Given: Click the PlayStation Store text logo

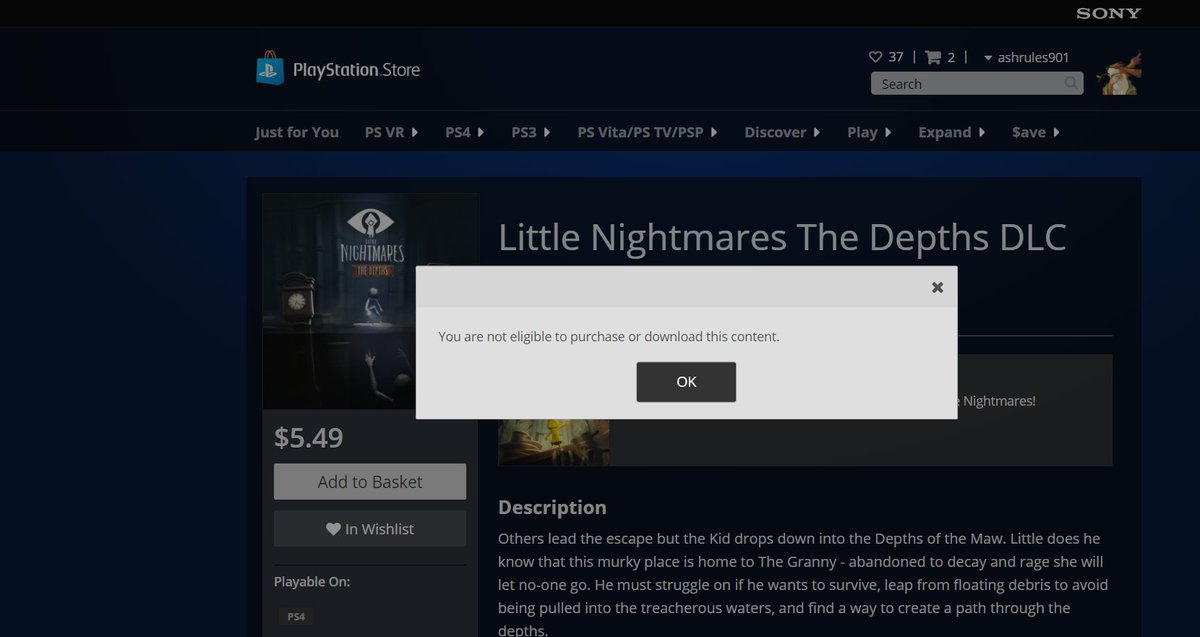Looking at the screenshot, I should pos(356,70).
